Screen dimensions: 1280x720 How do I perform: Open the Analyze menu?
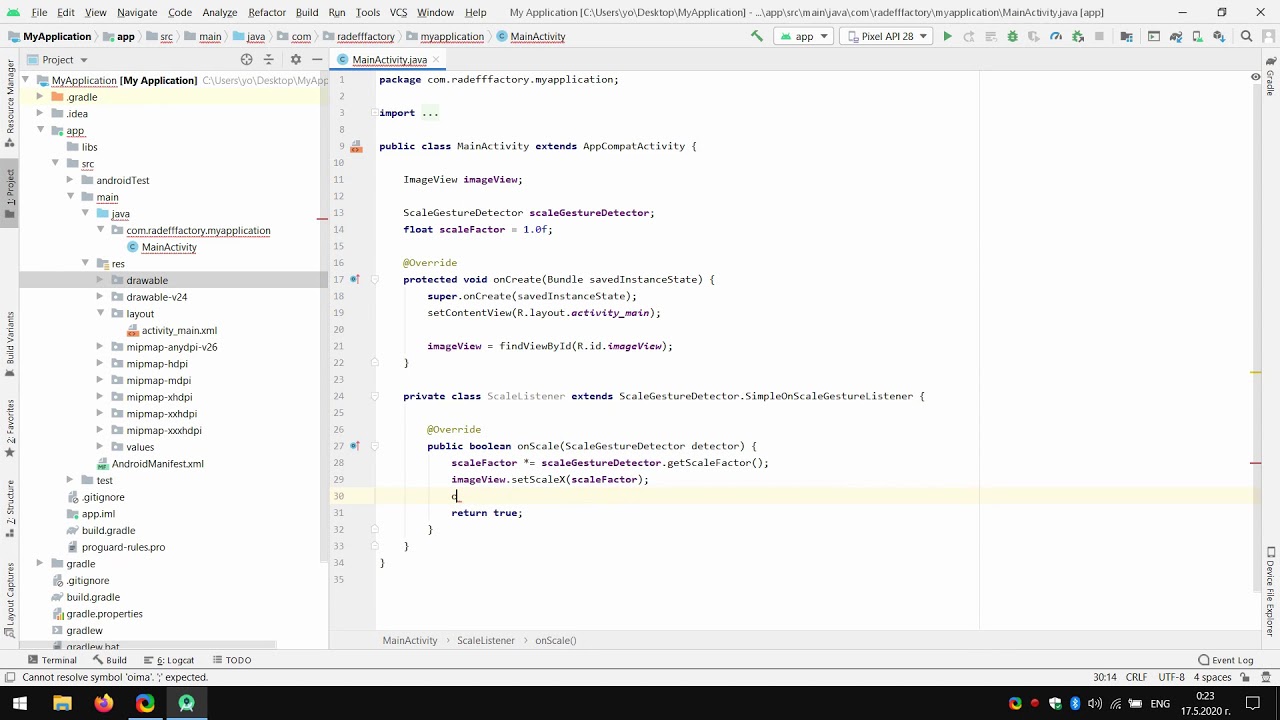(219, 12)
